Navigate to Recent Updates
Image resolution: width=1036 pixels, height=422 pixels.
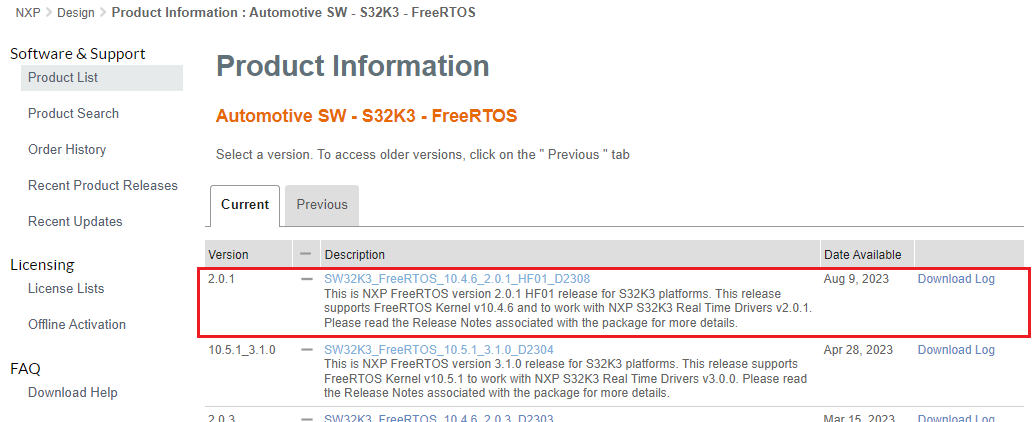point(75,222)
